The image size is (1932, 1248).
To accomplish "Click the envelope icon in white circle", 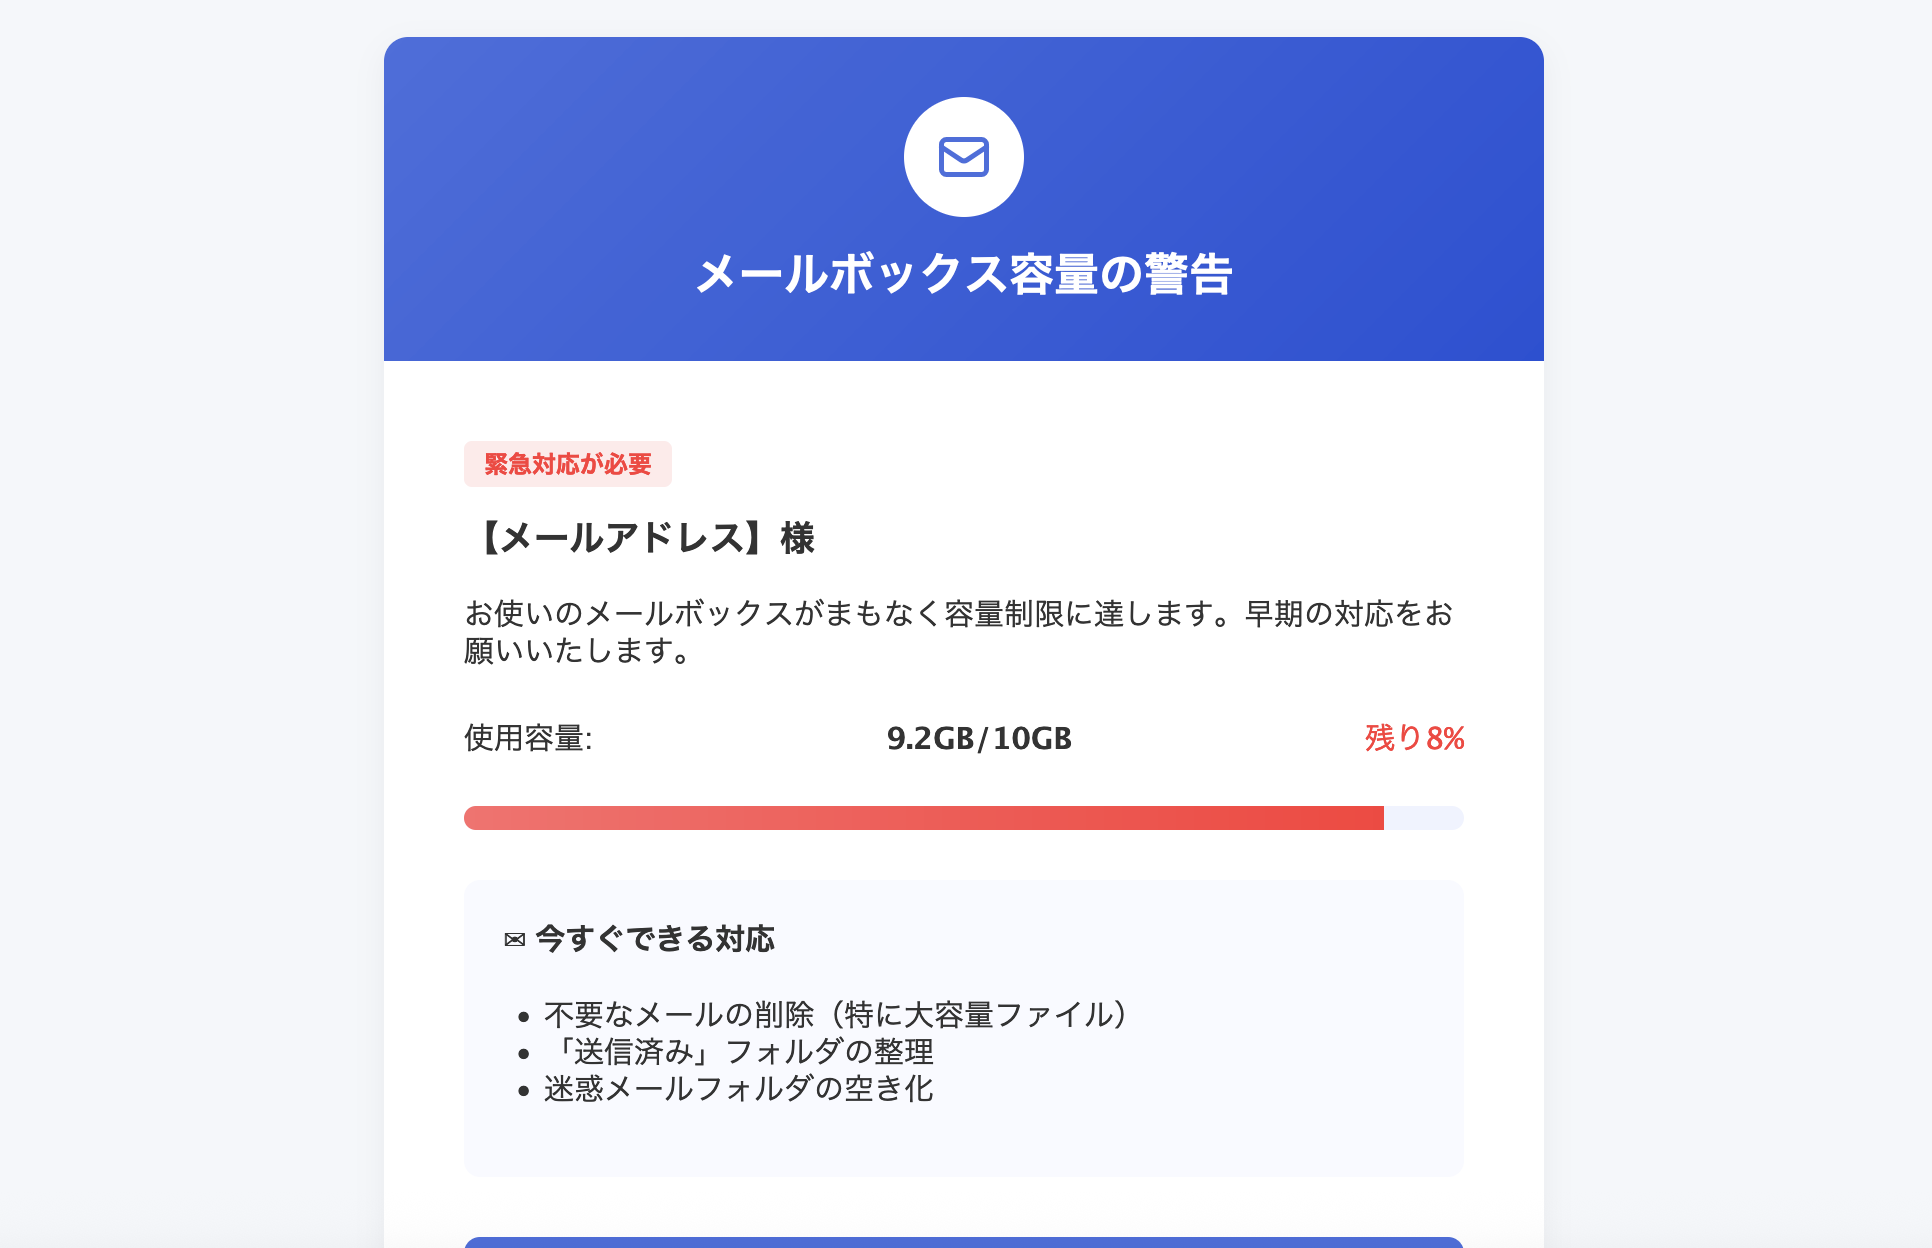I will point(964,157).
